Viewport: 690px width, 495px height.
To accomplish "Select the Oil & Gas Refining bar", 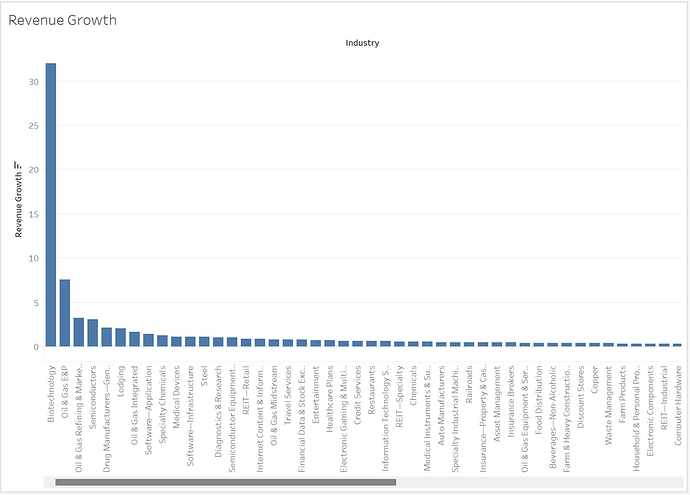I will tap(79, 332).
